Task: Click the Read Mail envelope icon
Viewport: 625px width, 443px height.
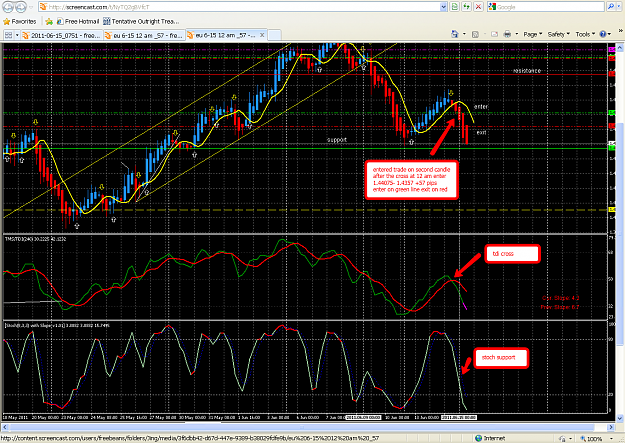Action: [494, 34]
